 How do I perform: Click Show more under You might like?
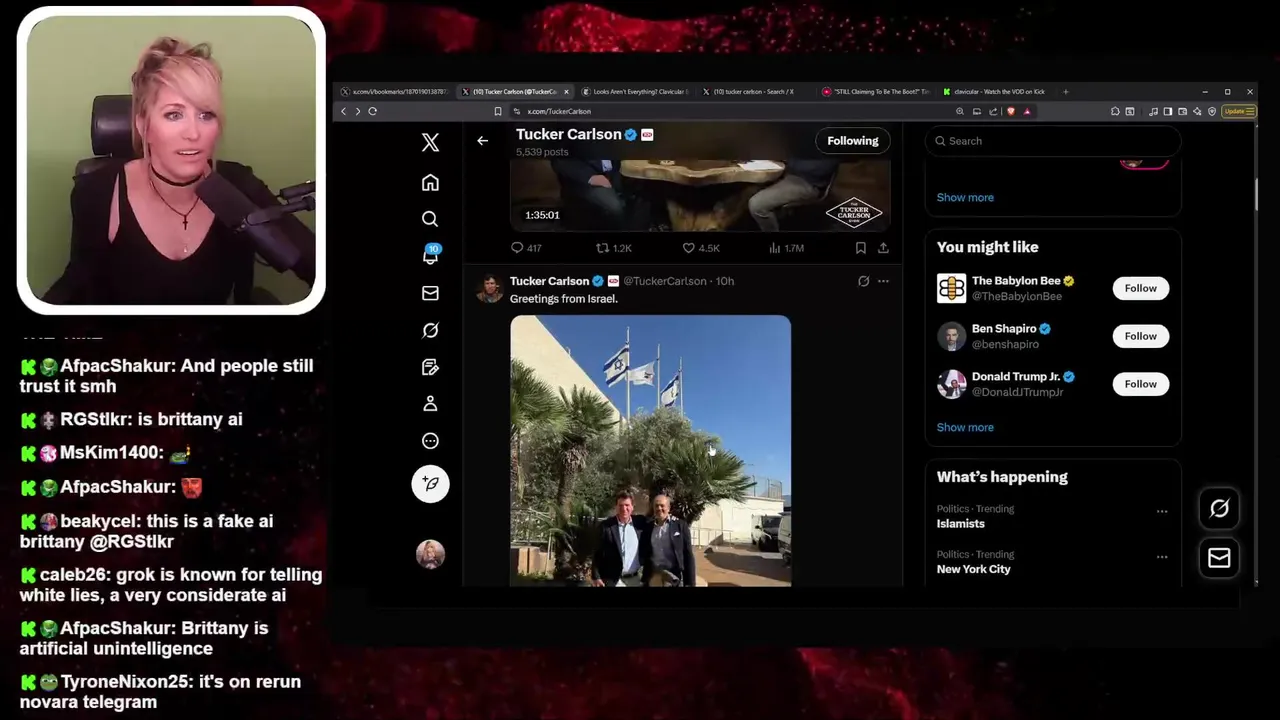tap(965, 427)
